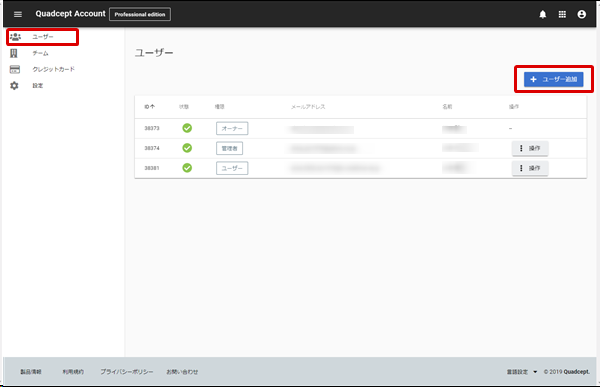This screenshot has height=387, width=600.
Task: Click the Quadcept Account title
Action: (x=70, y=14)
